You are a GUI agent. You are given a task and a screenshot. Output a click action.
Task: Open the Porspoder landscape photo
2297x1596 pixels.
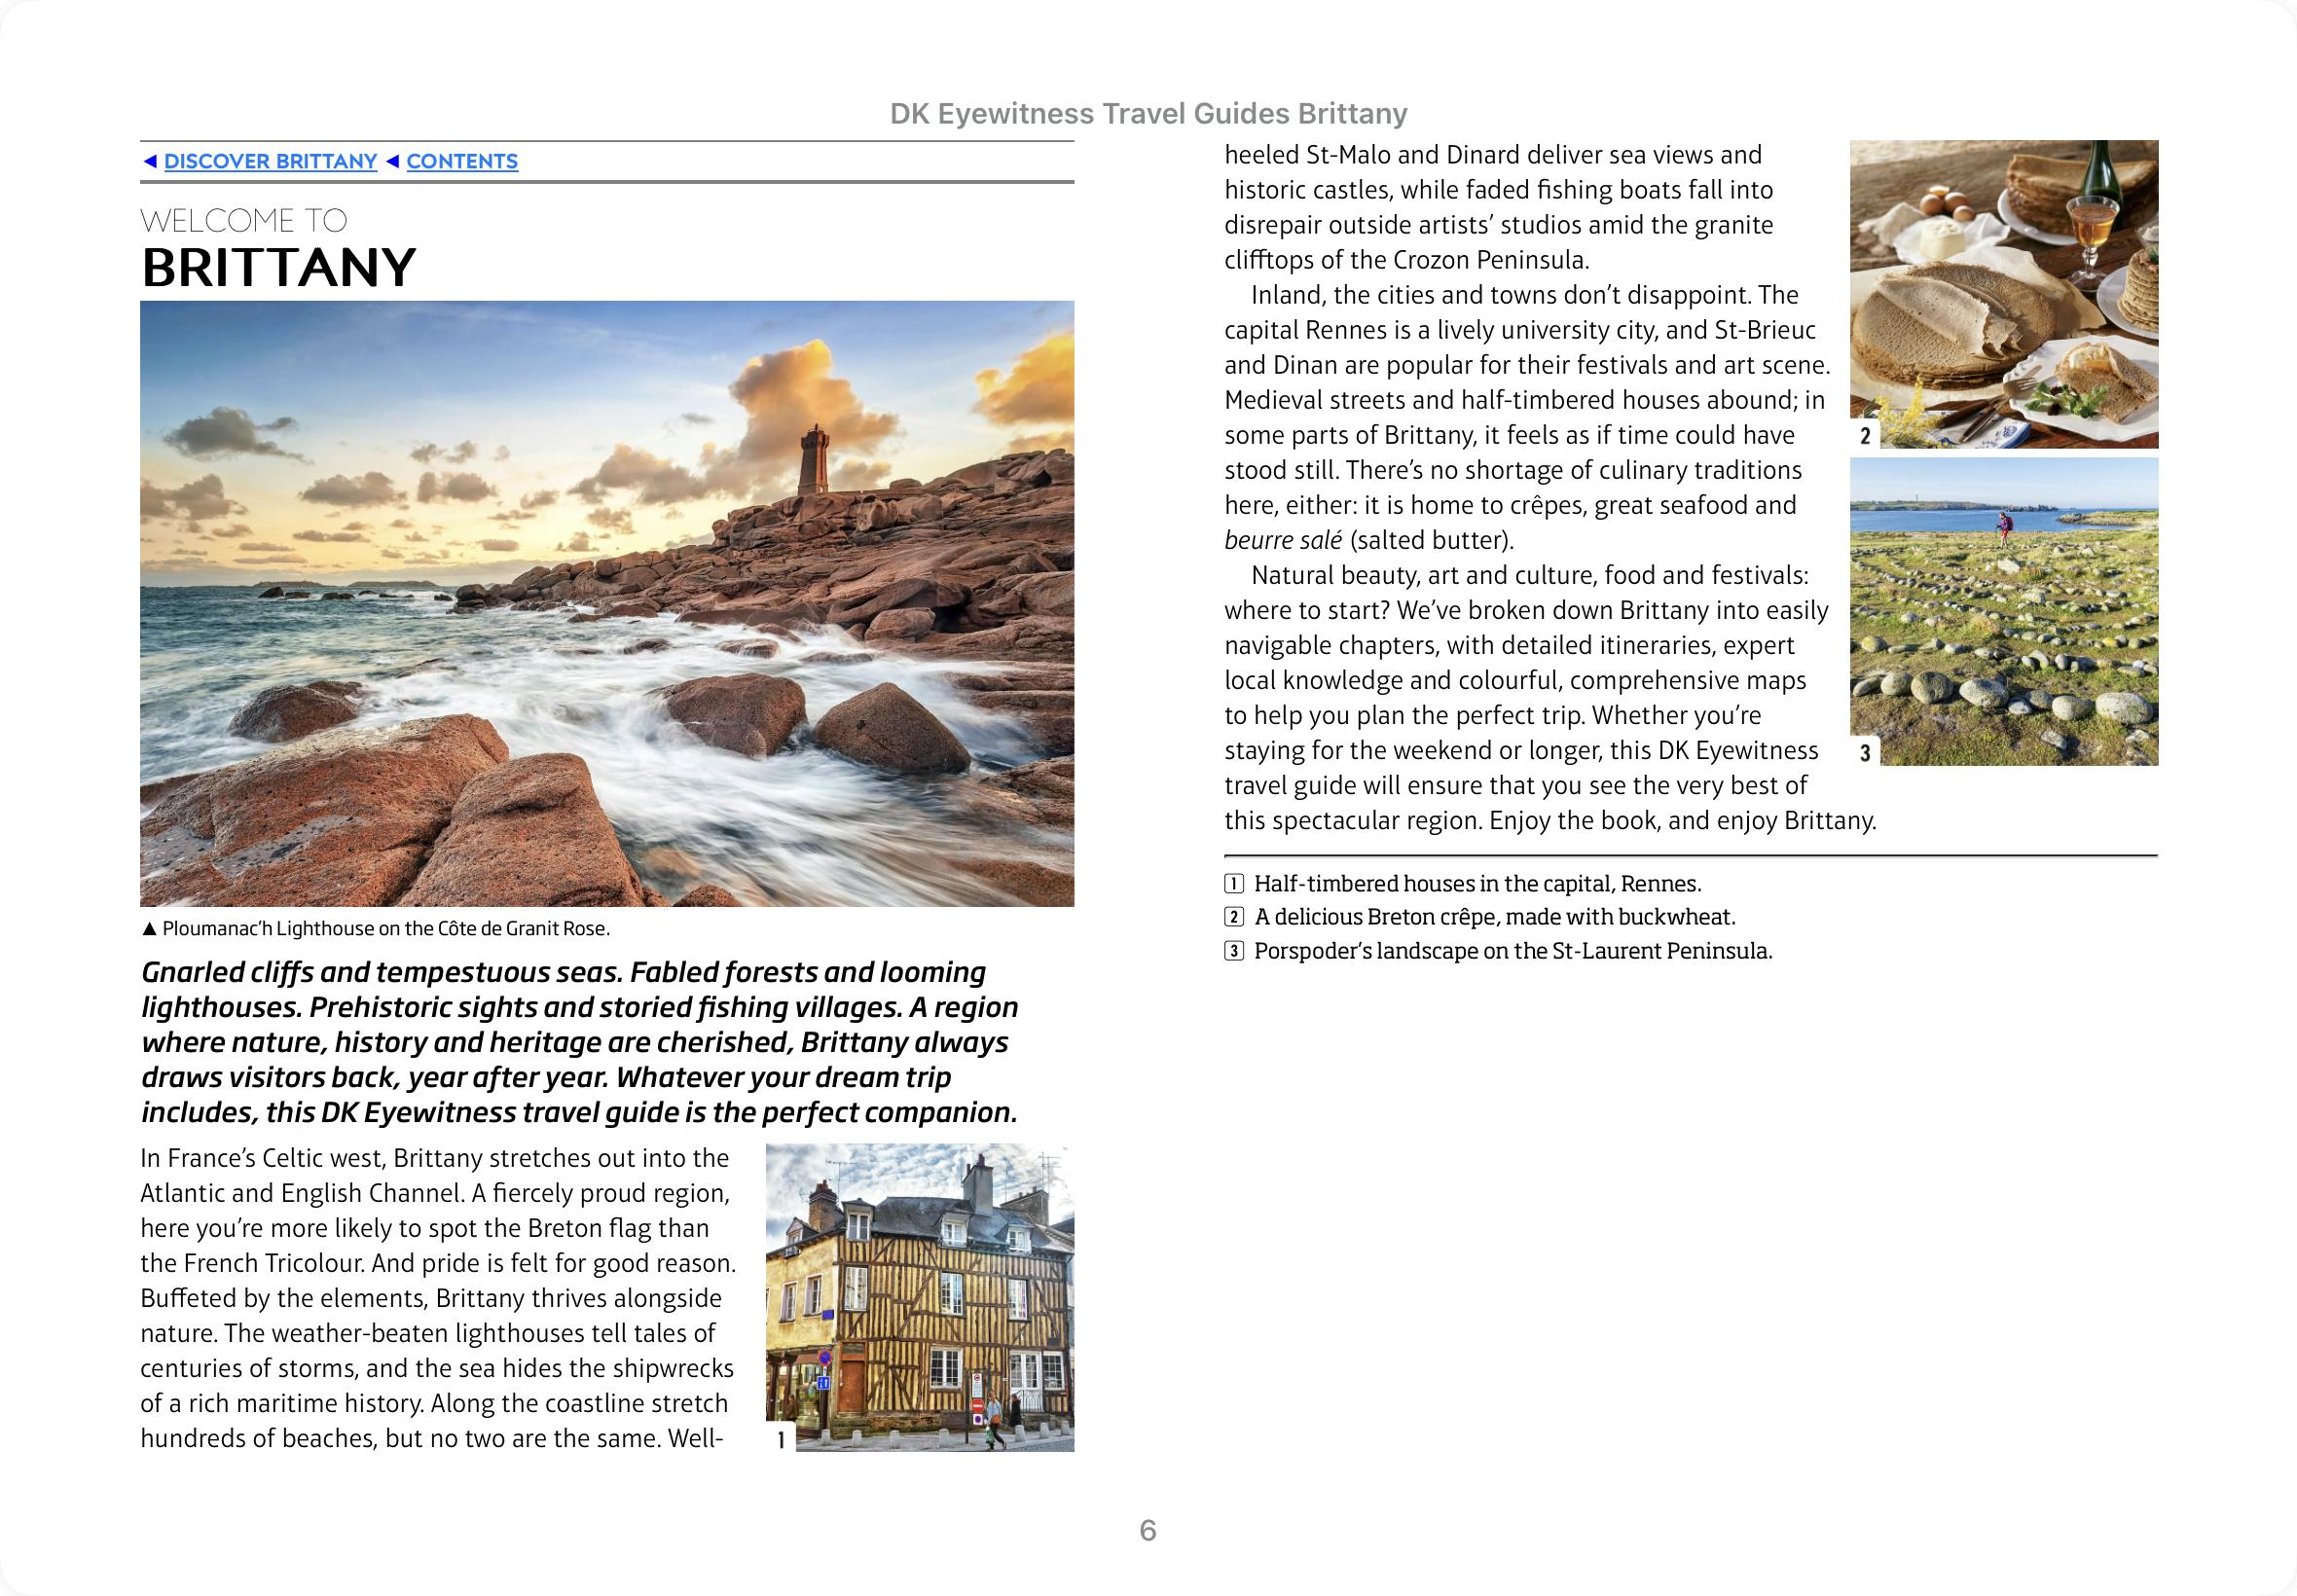pyautogui.click(x=2003, y=611)
